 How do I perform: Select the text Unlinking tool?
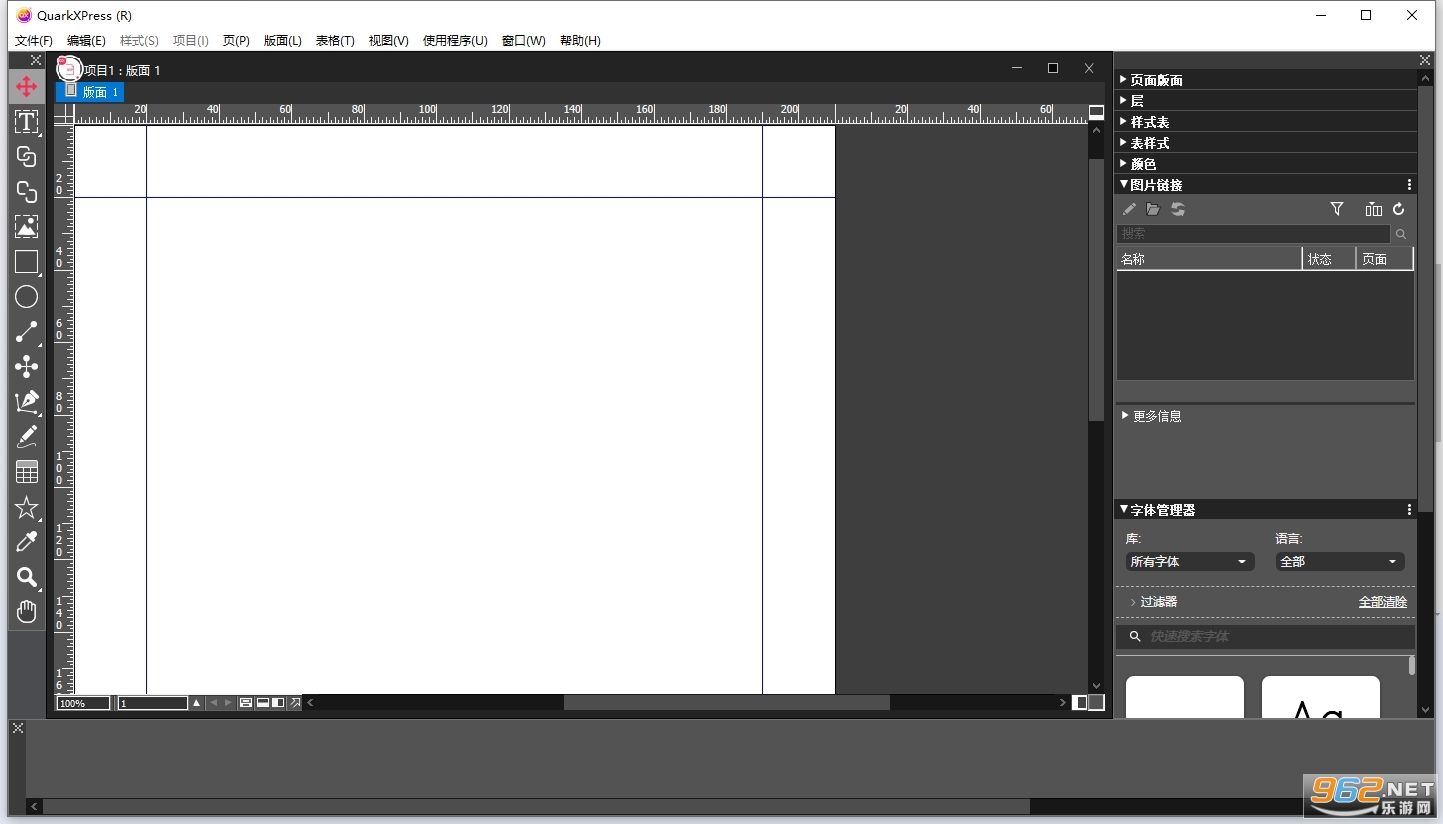(27, 192)
